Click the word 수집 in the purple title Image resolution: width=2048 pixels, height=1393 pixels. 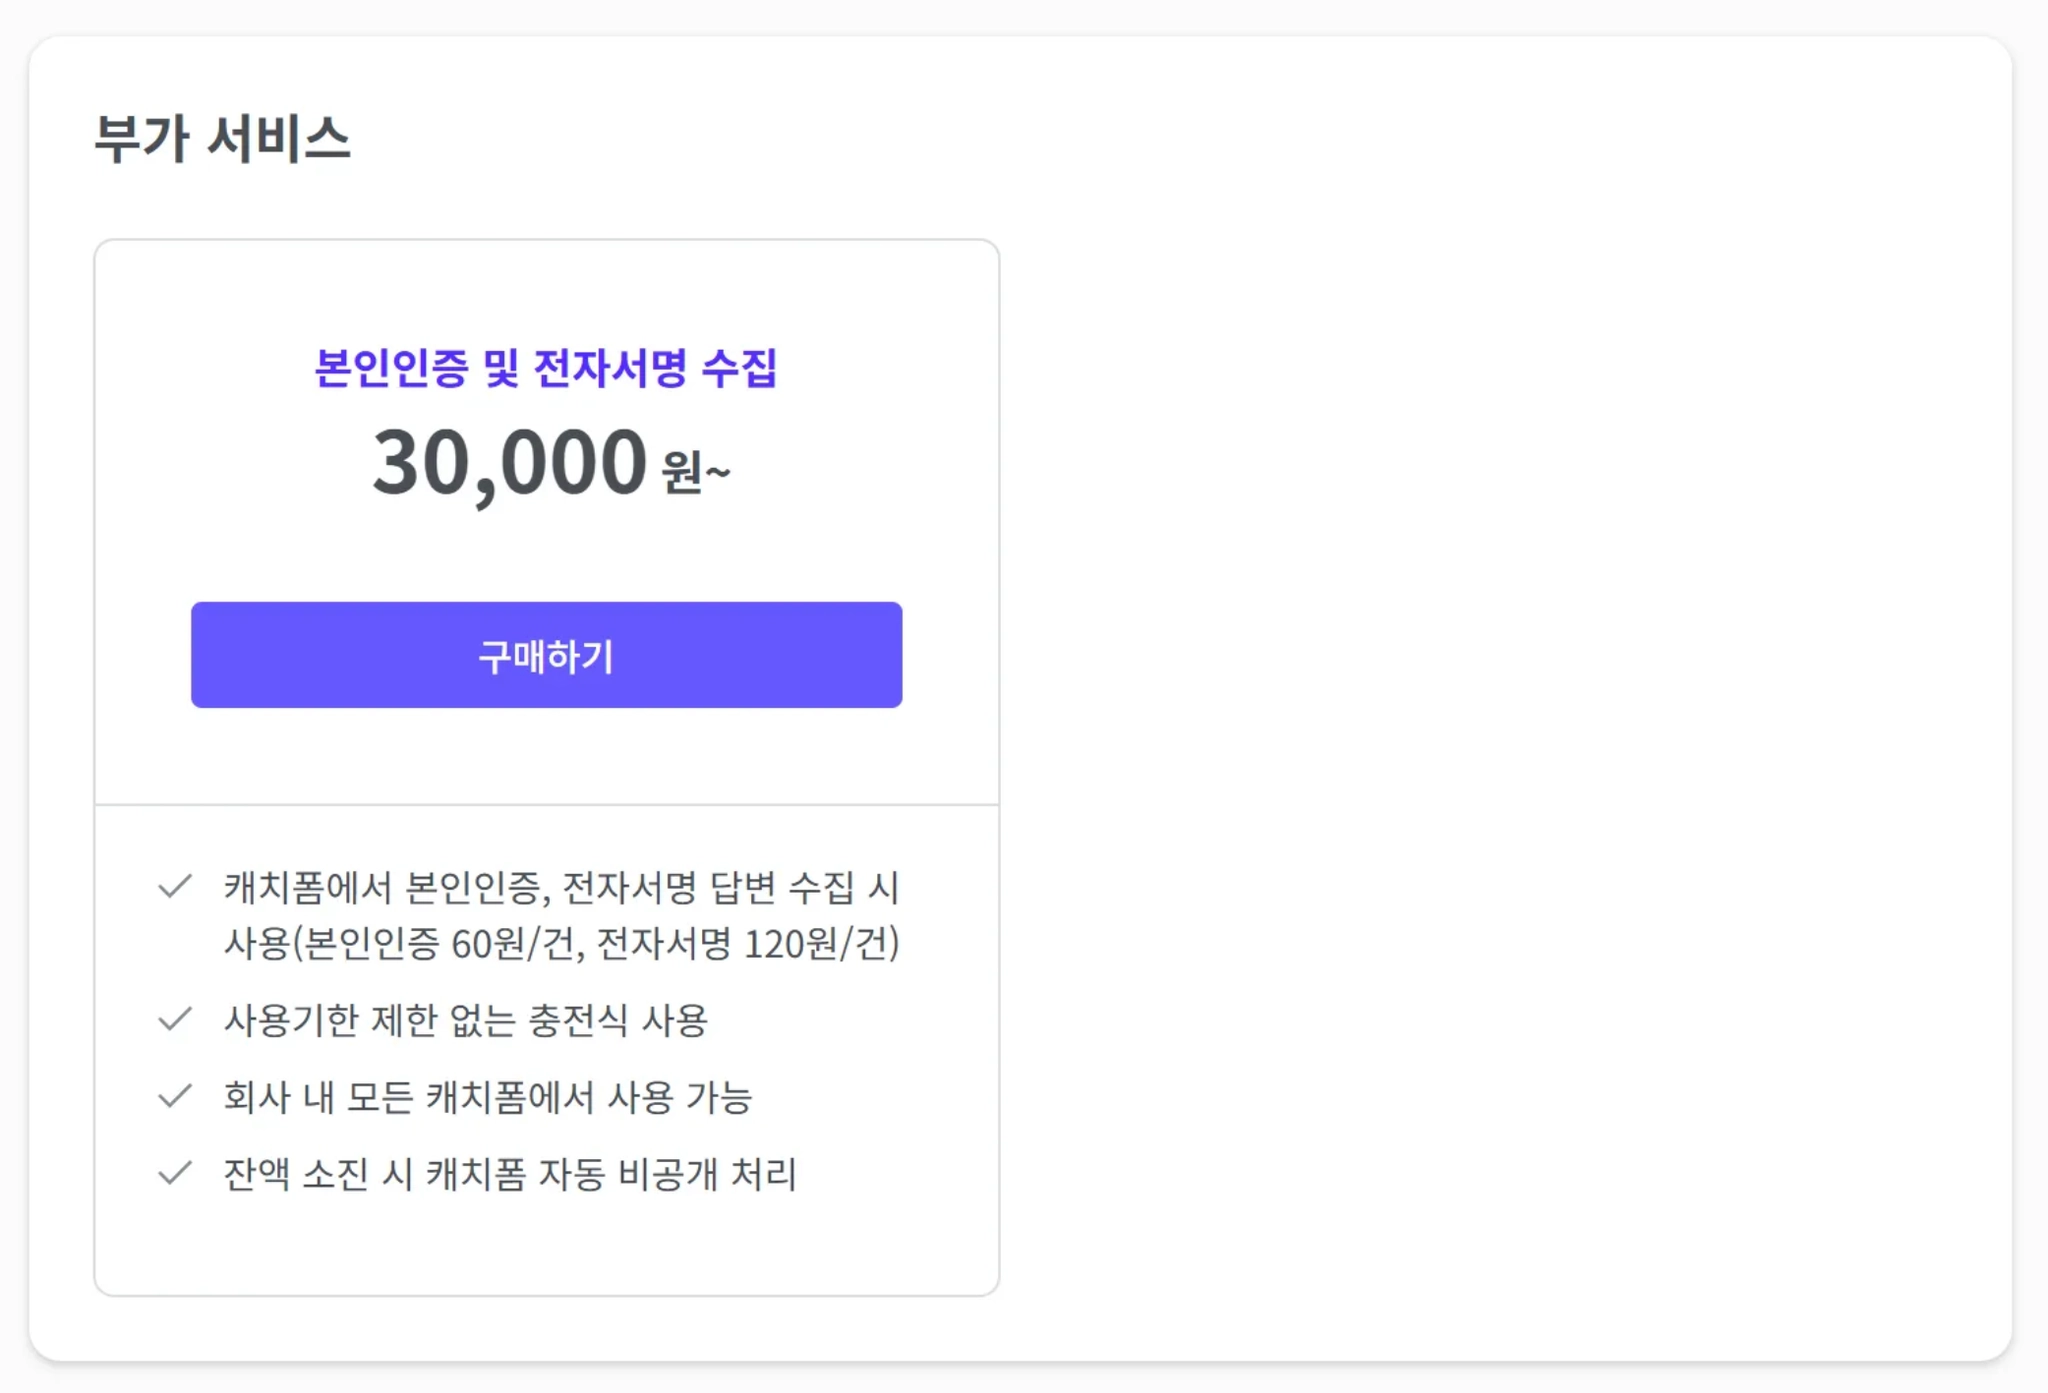coord(738,368)
